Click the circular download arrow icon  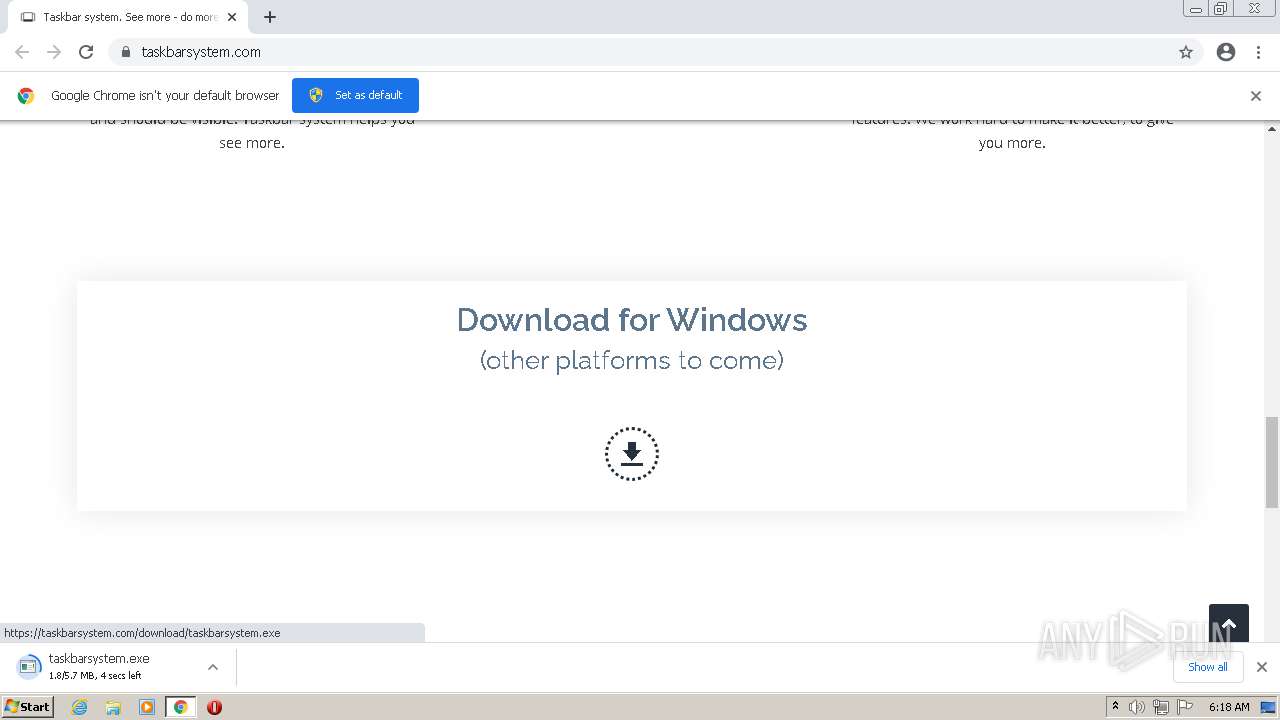632,454
